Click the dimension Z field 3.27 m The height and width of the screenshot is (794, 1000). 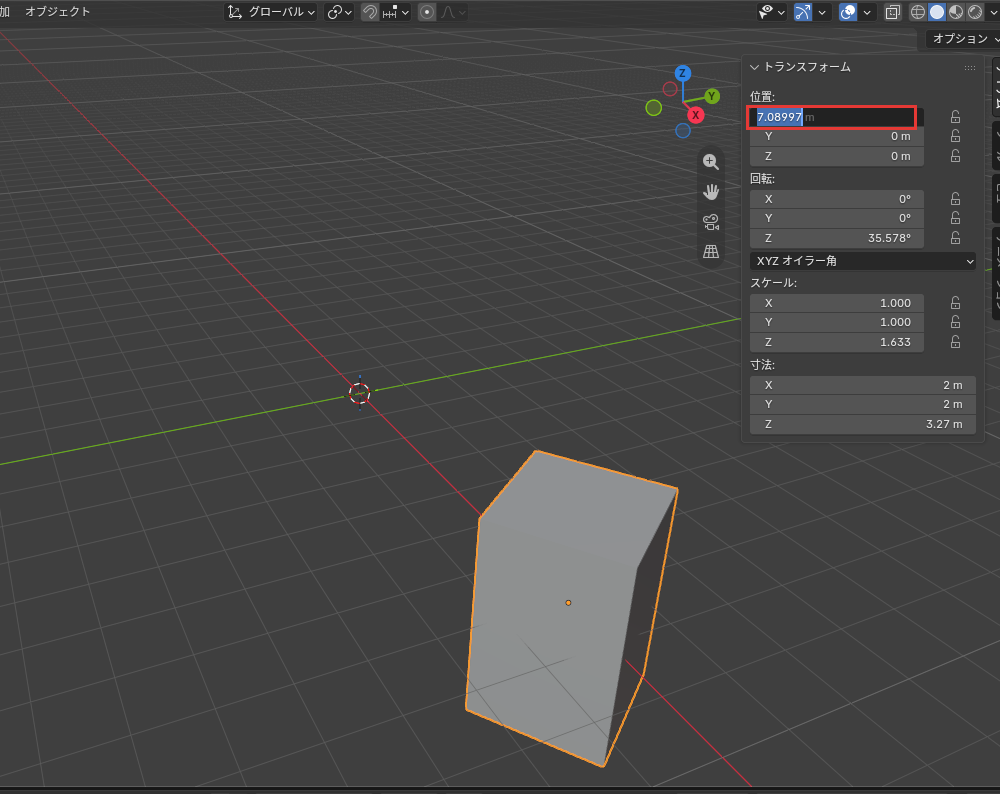[863, 424]
